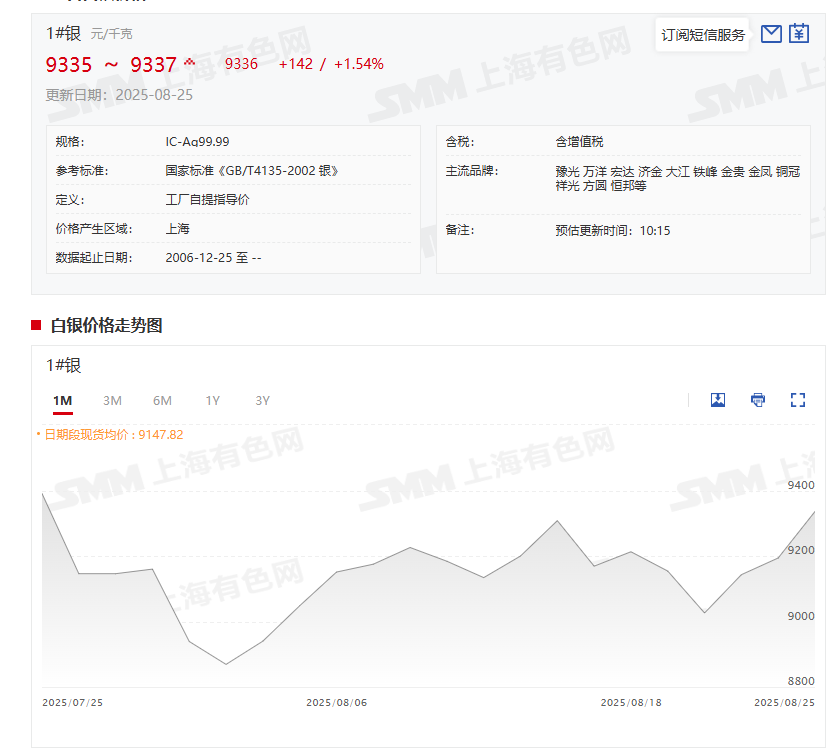Image resolution: width=832 pixels, height=754 pixels.
Task: Click the envelope SMS subscription icon
Action: [x=770, y=34]
